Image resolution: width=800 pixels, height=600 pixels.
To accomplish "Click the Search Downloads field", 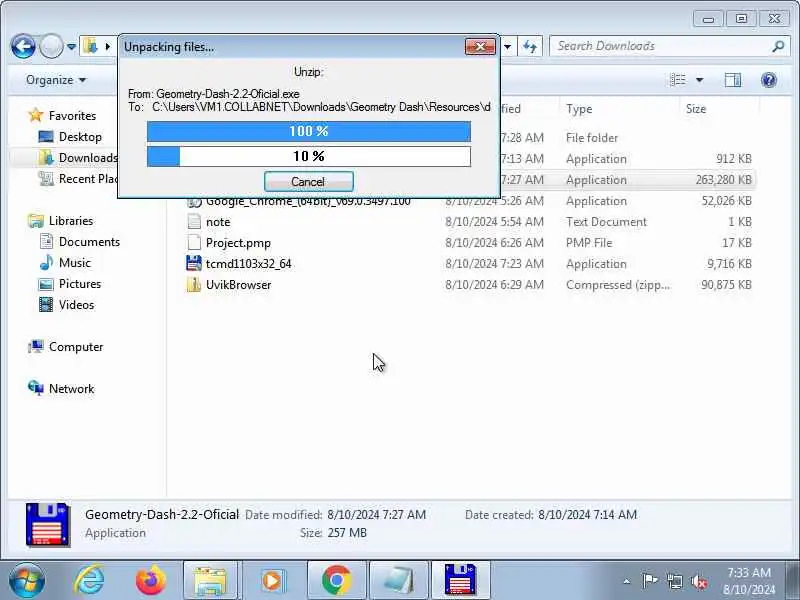I will coord(661,46).
